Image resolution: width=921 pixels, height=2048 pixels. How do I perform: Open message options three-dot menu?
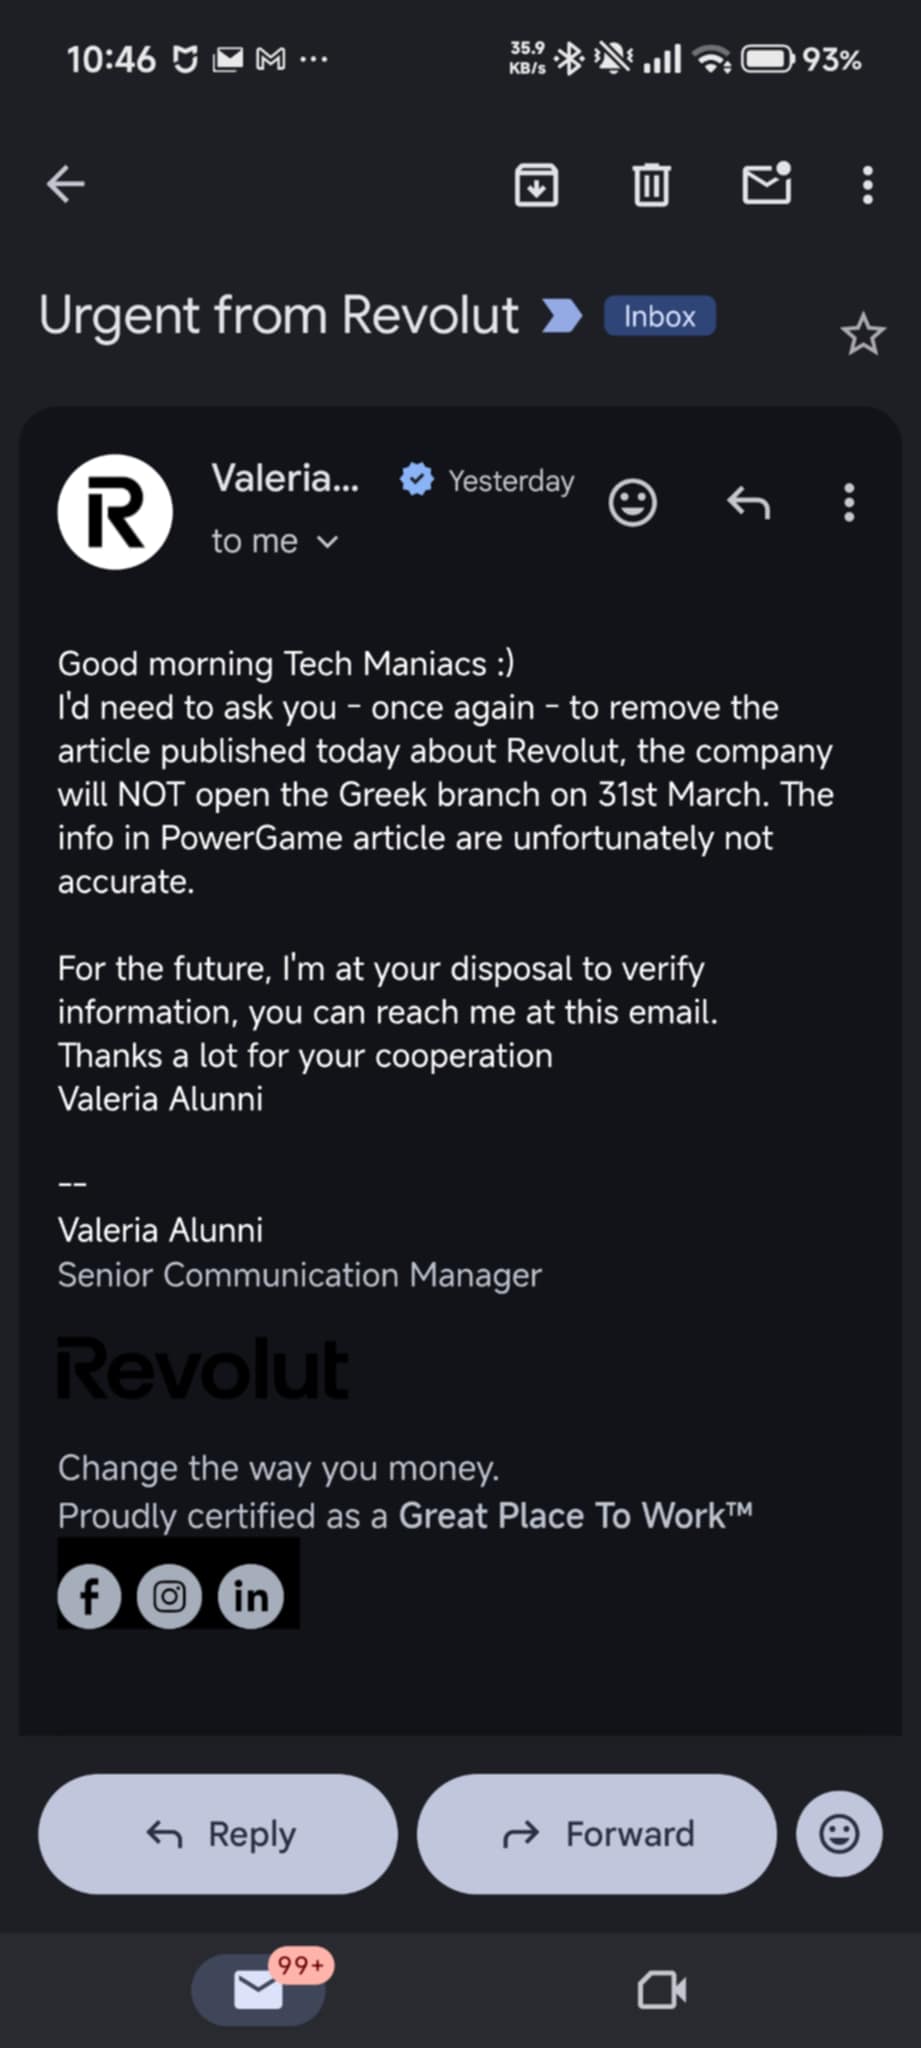pos(849,502)
